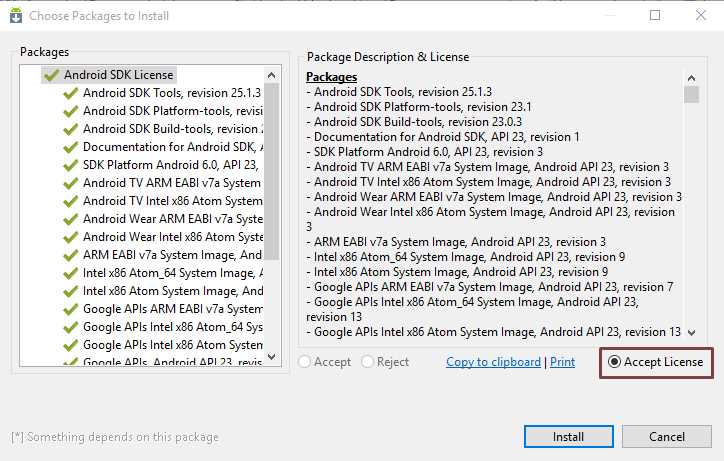Click the Install button

pos(568,437)
